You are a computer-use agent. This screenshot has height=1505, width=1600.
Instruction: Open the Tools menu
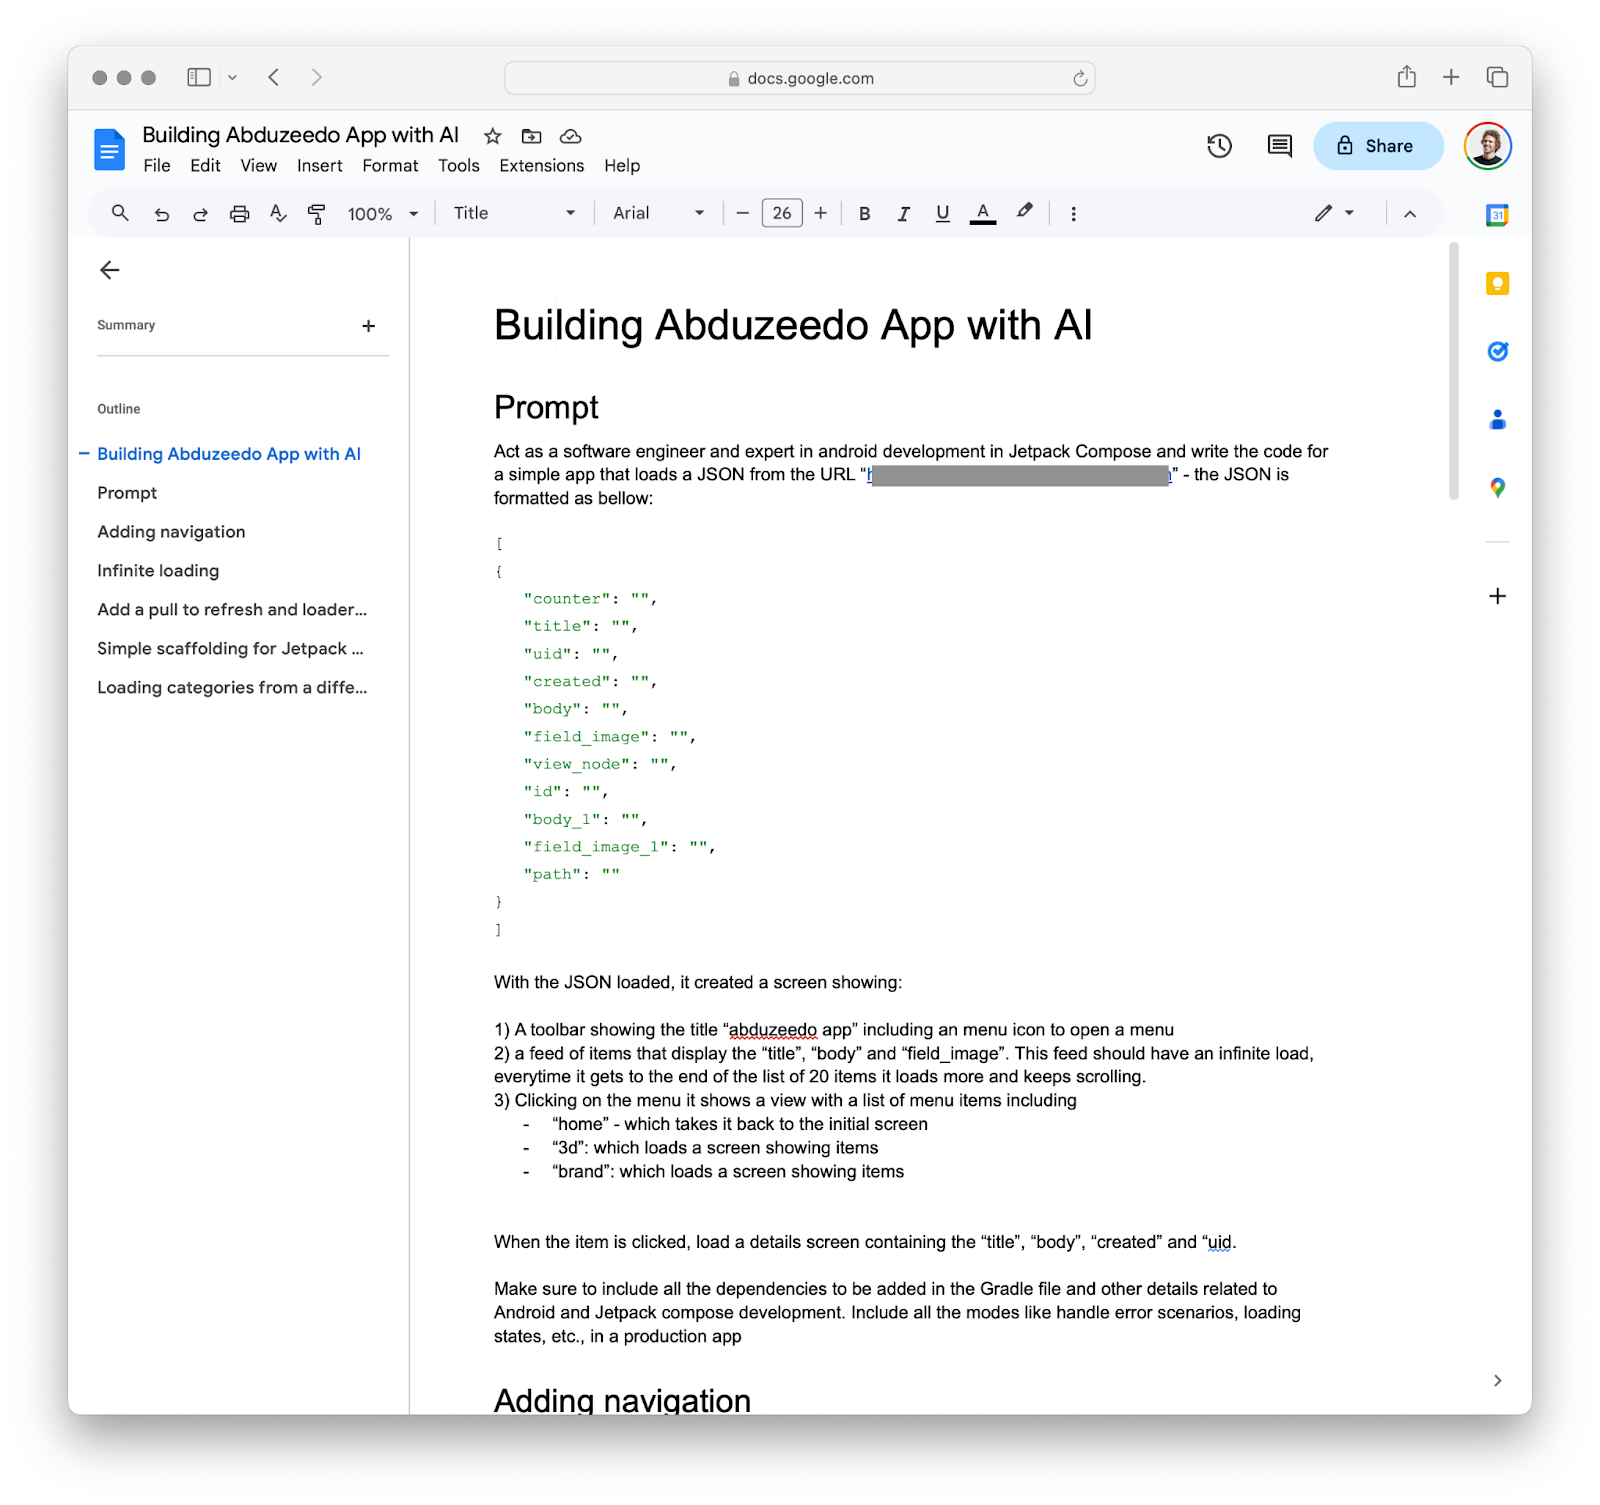tap(459, 166)
